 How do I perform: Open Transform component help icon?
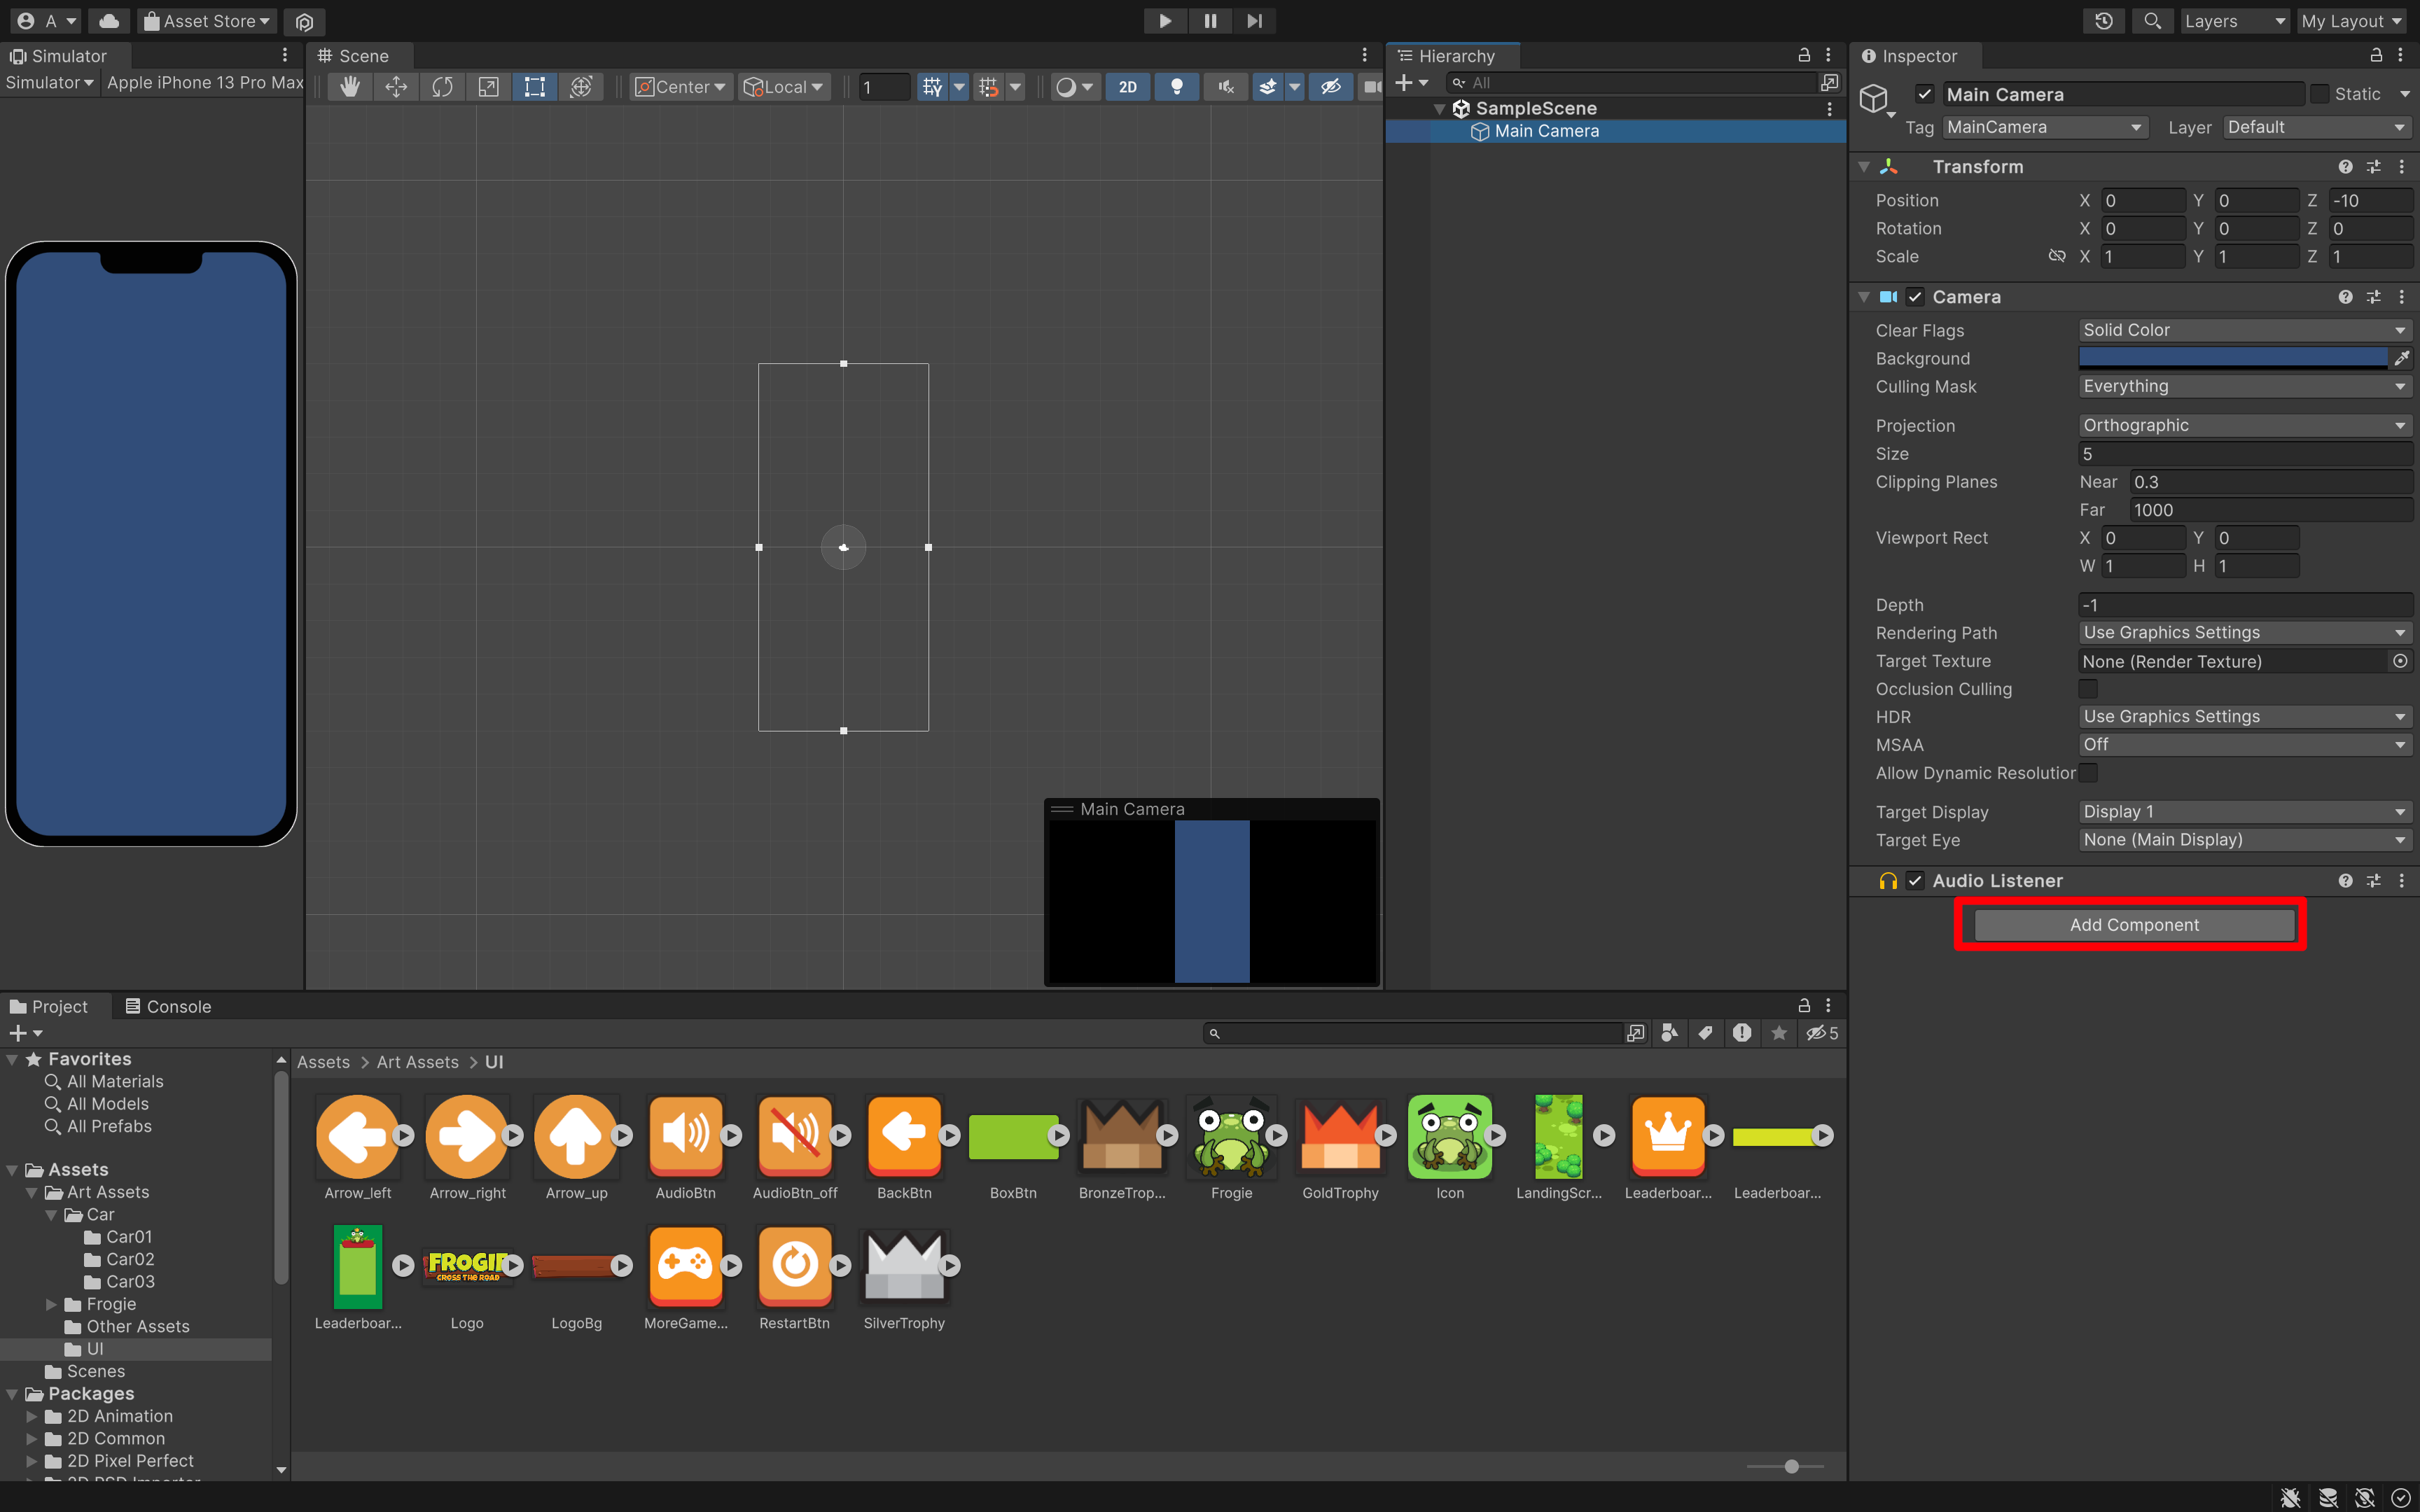(x=2345, y=167)
